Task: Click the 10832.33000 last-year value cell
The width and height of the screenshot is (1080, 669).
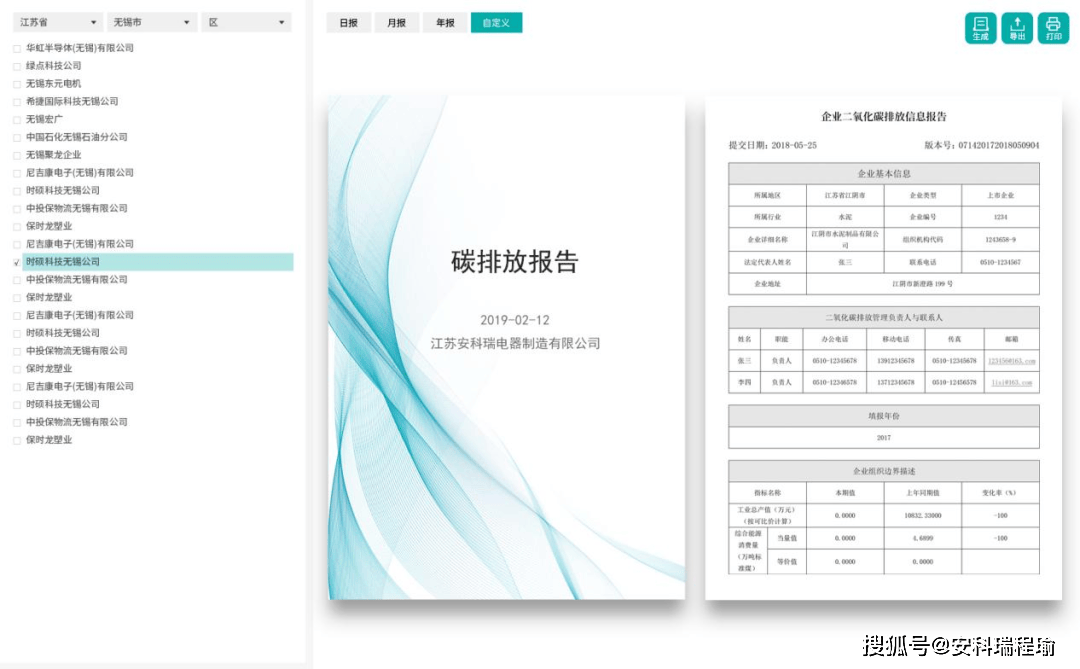Action: (x=923, y=515)
